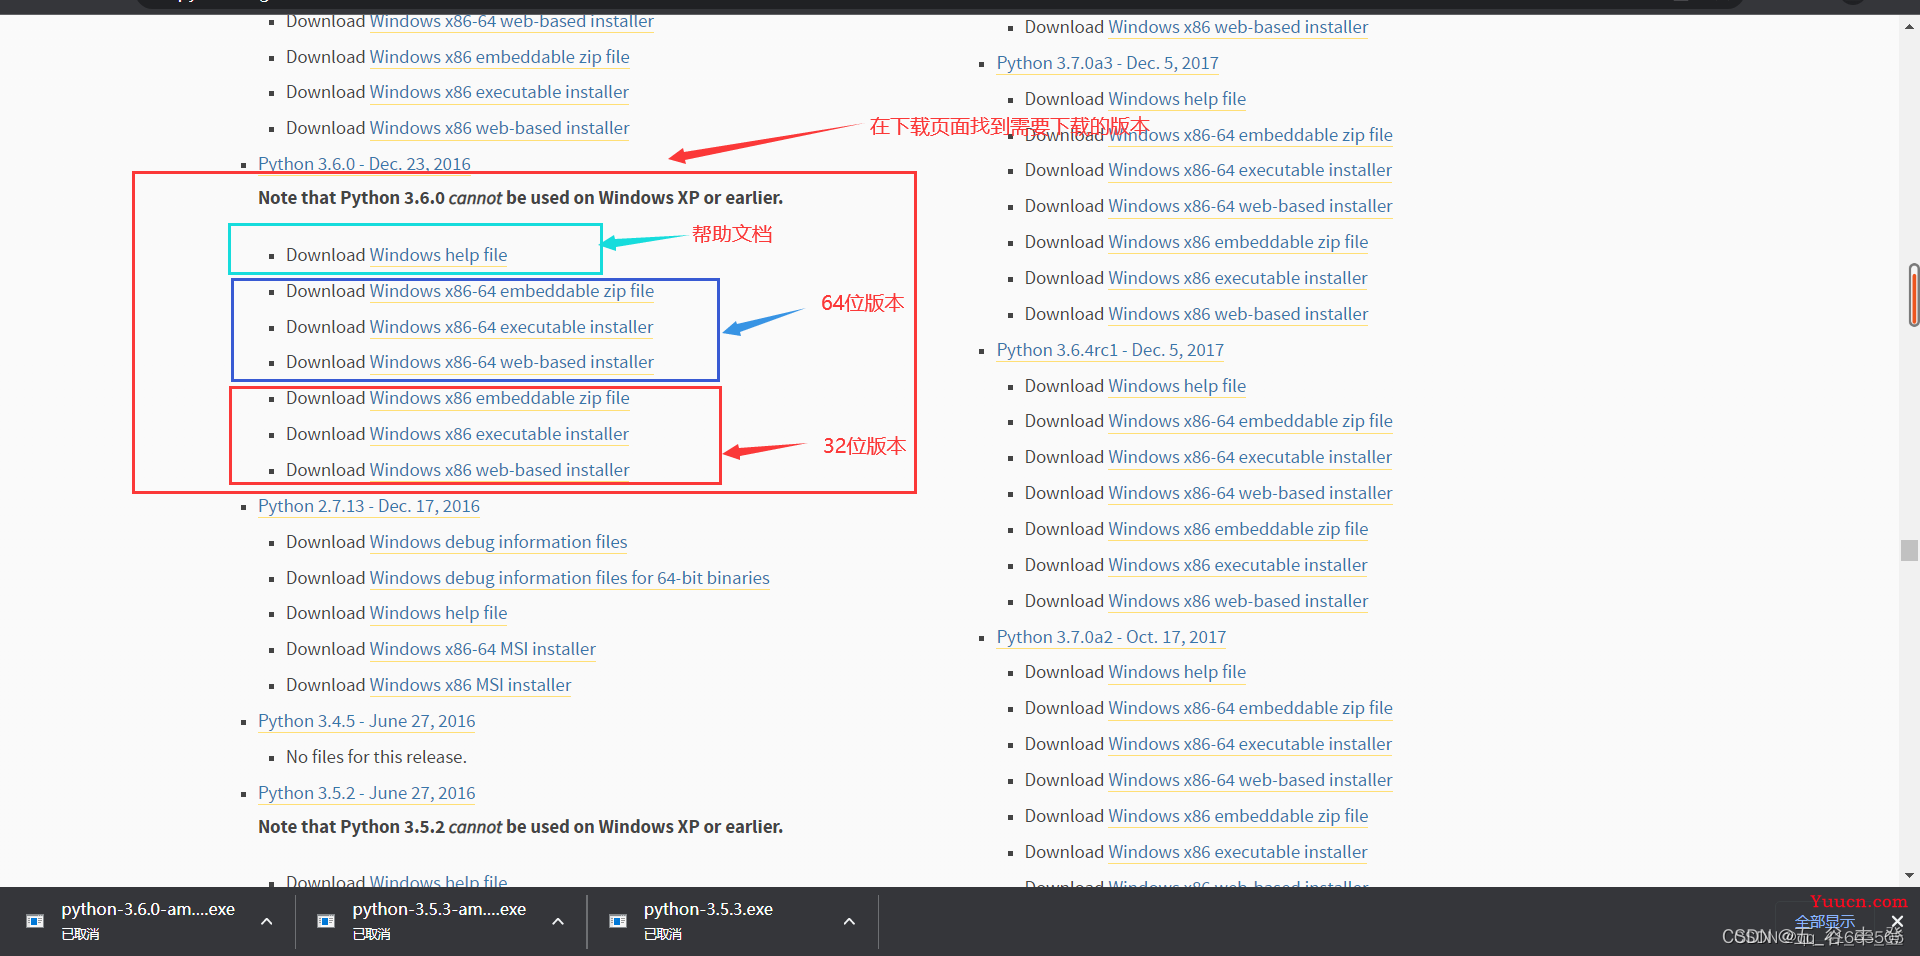The height and width of the screenshot is (956, 1920).
Task: Click the python-3.5.3-am....exe file icon in downloads bar
Action: (x=326, y=921)
